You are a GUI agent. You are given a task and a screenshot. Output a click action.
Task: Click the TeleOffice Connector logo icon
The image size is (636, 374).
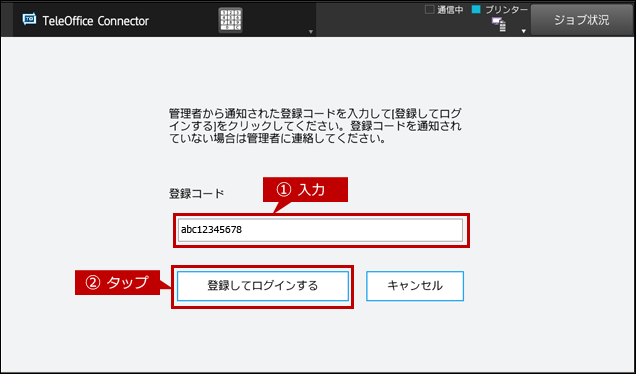29,19
